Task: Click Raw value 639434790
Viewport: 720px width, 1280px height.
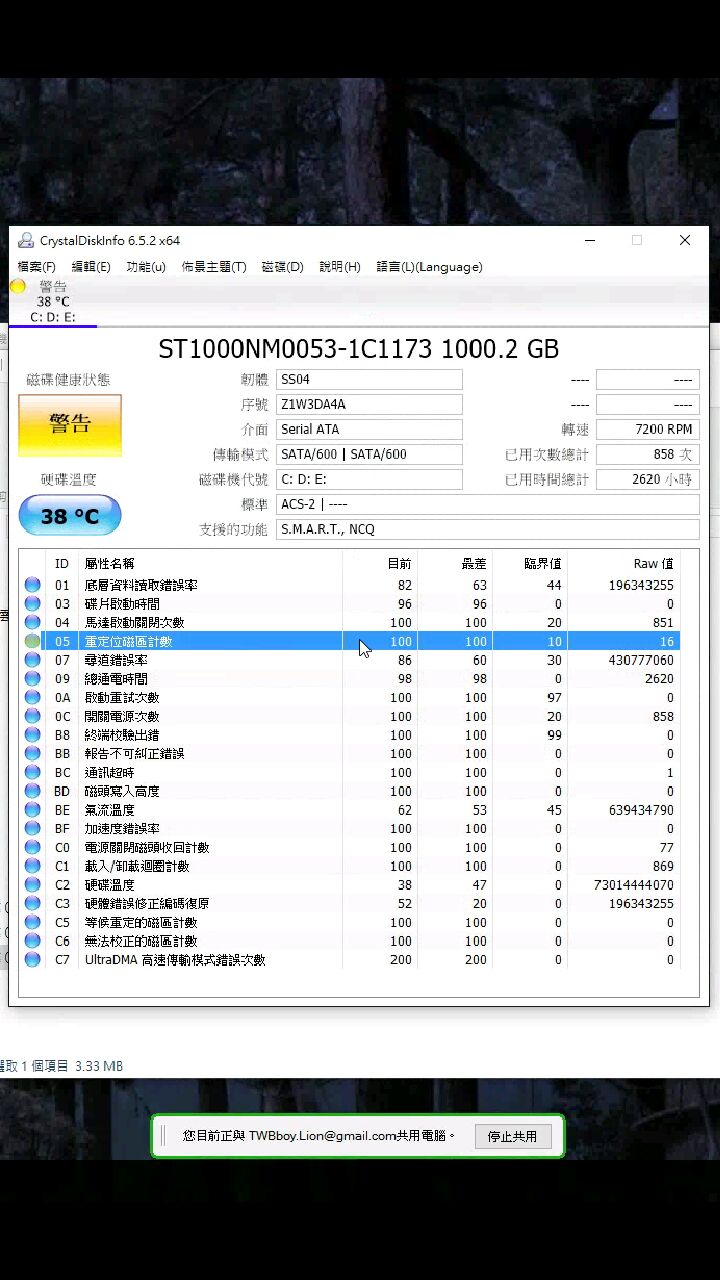Action: tap(640, 810)
